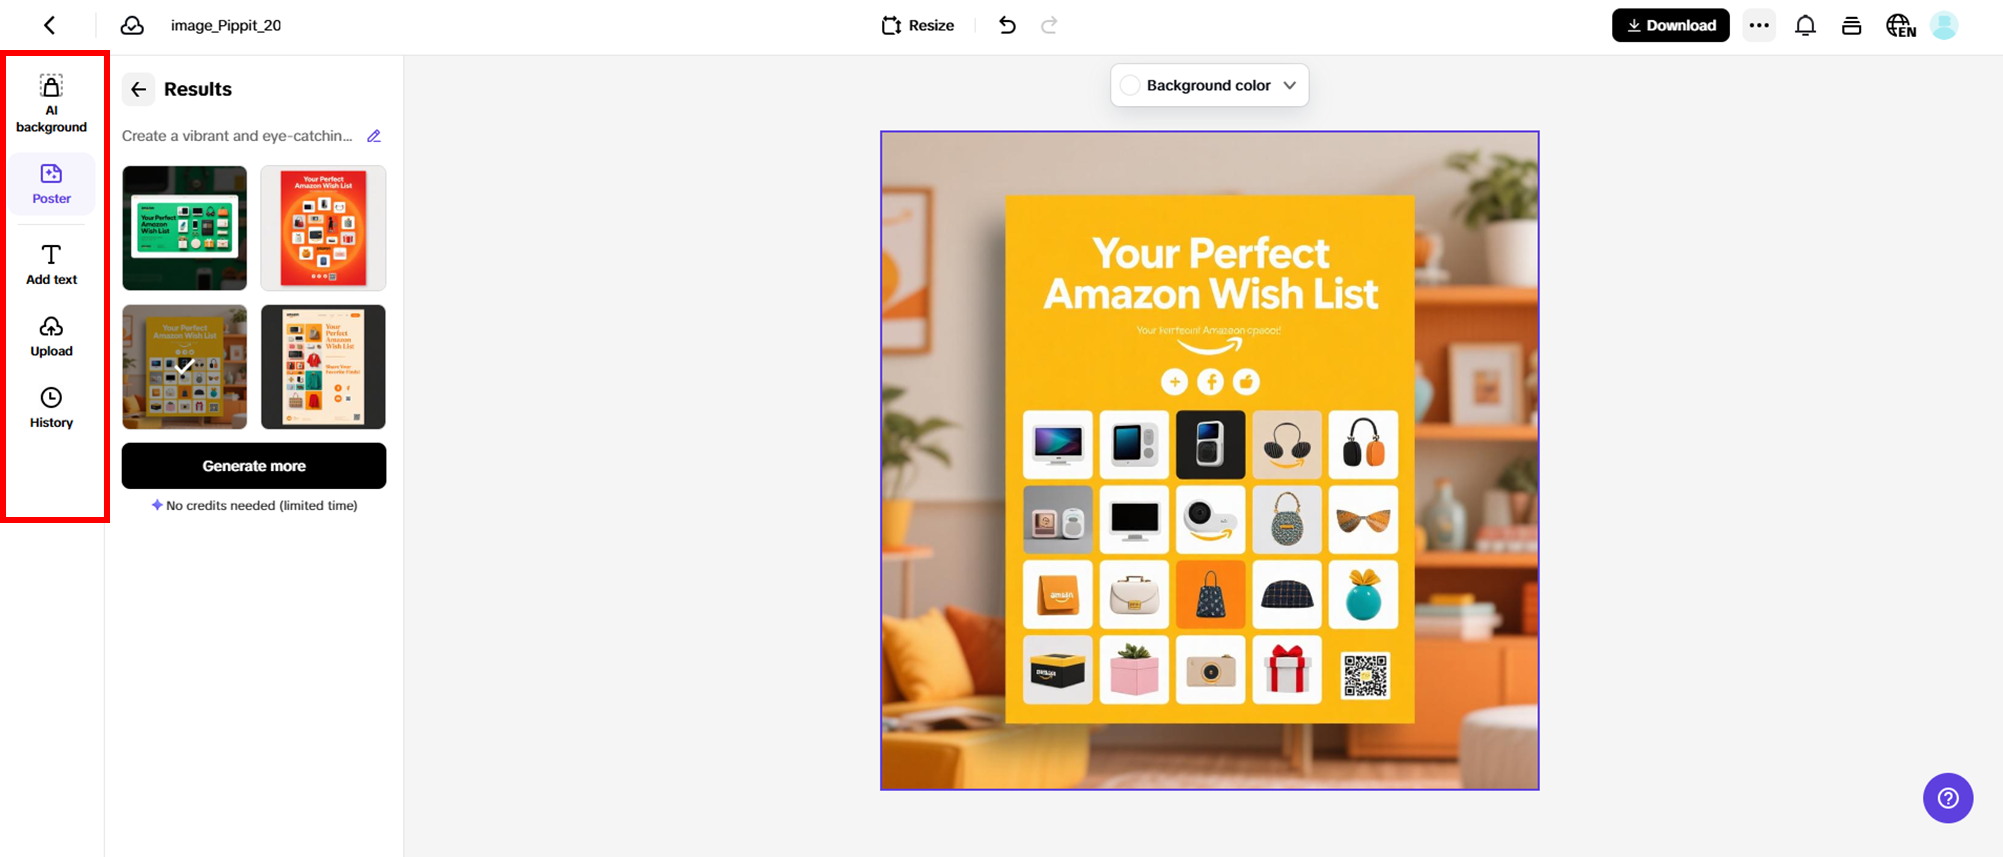Click the white background color circle
The image size is (2003, 857).
[x=1130, y=85]
